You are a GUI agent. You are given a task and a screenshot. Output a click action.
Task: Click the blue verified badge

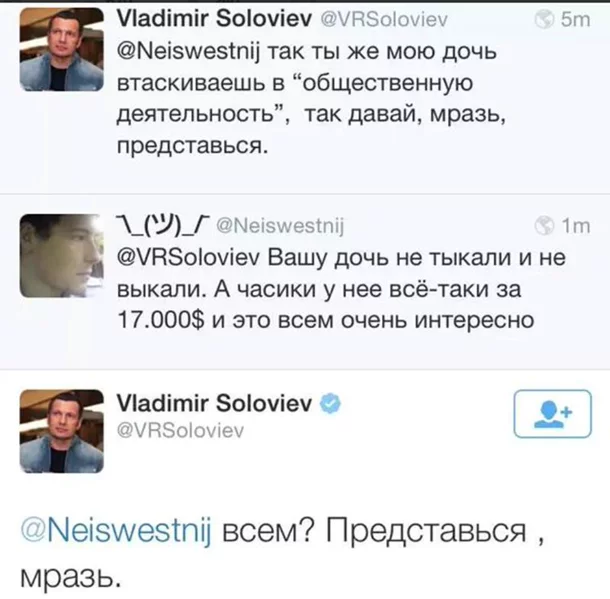click(334, 403)
